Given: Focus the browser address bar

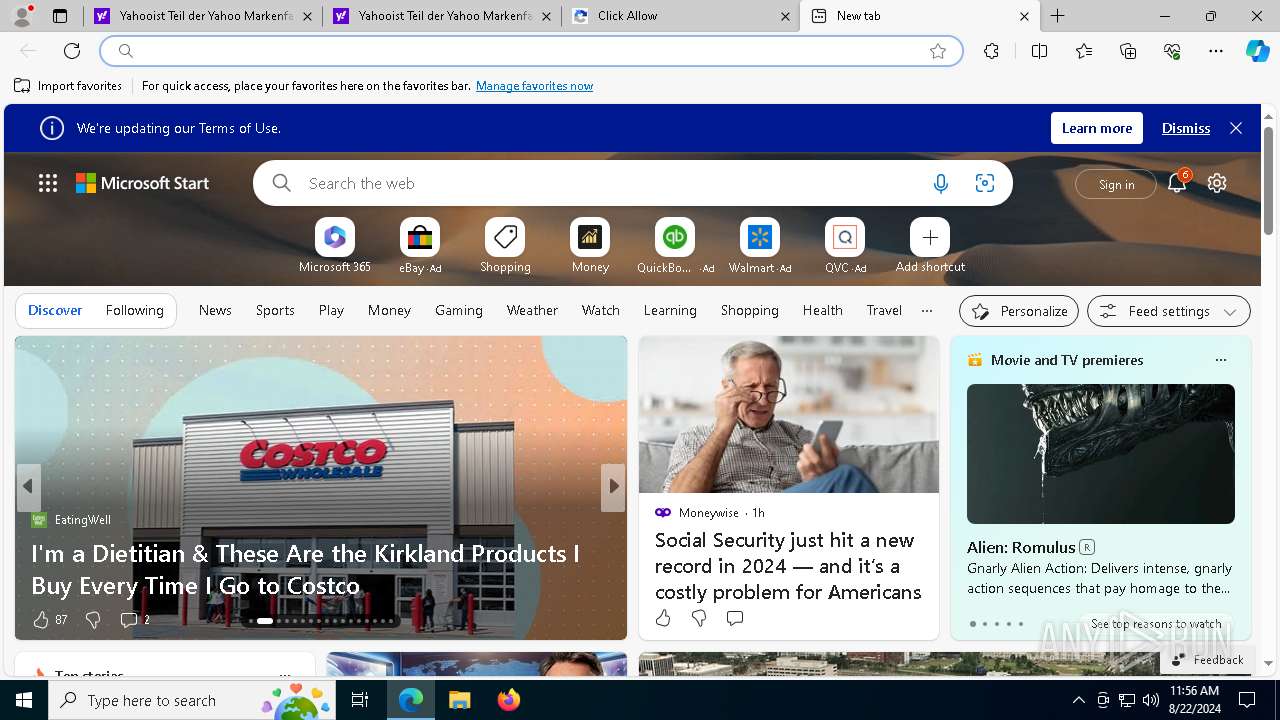Looking at the screenshot, I should click(x=531, y=51).
